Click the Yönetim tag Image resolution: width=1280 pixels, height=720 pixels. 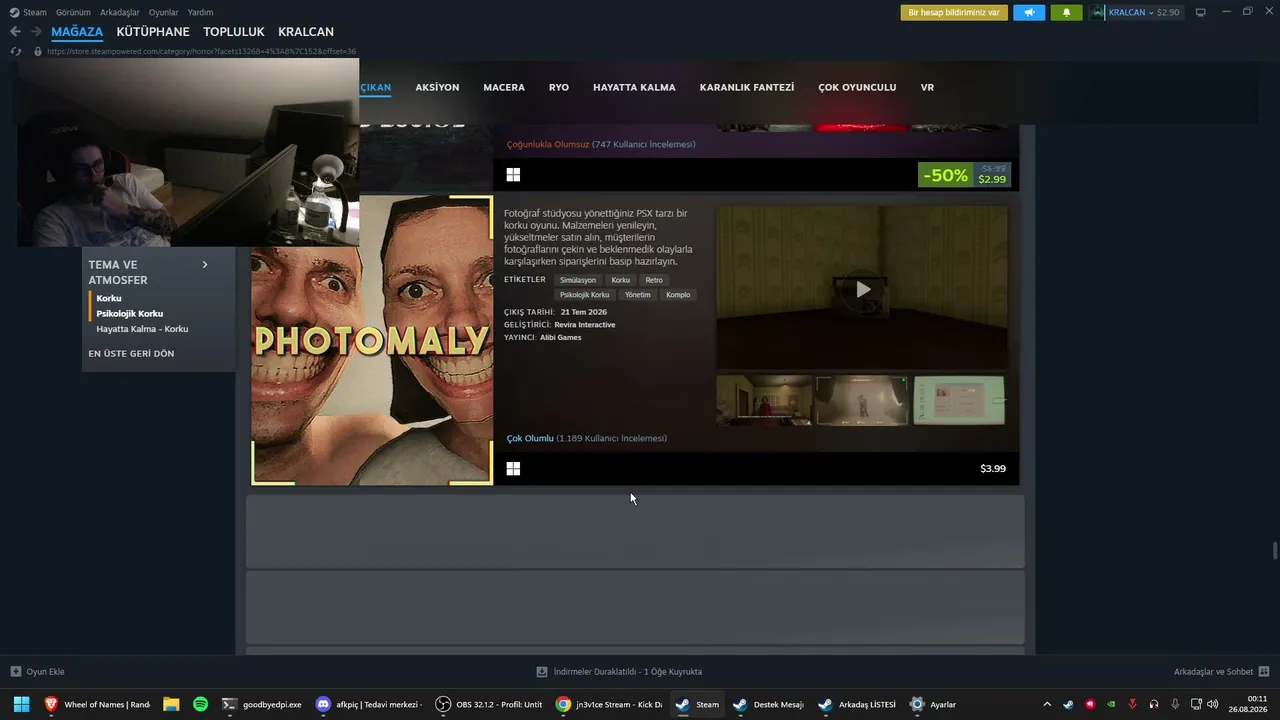[x=638, y=295]
